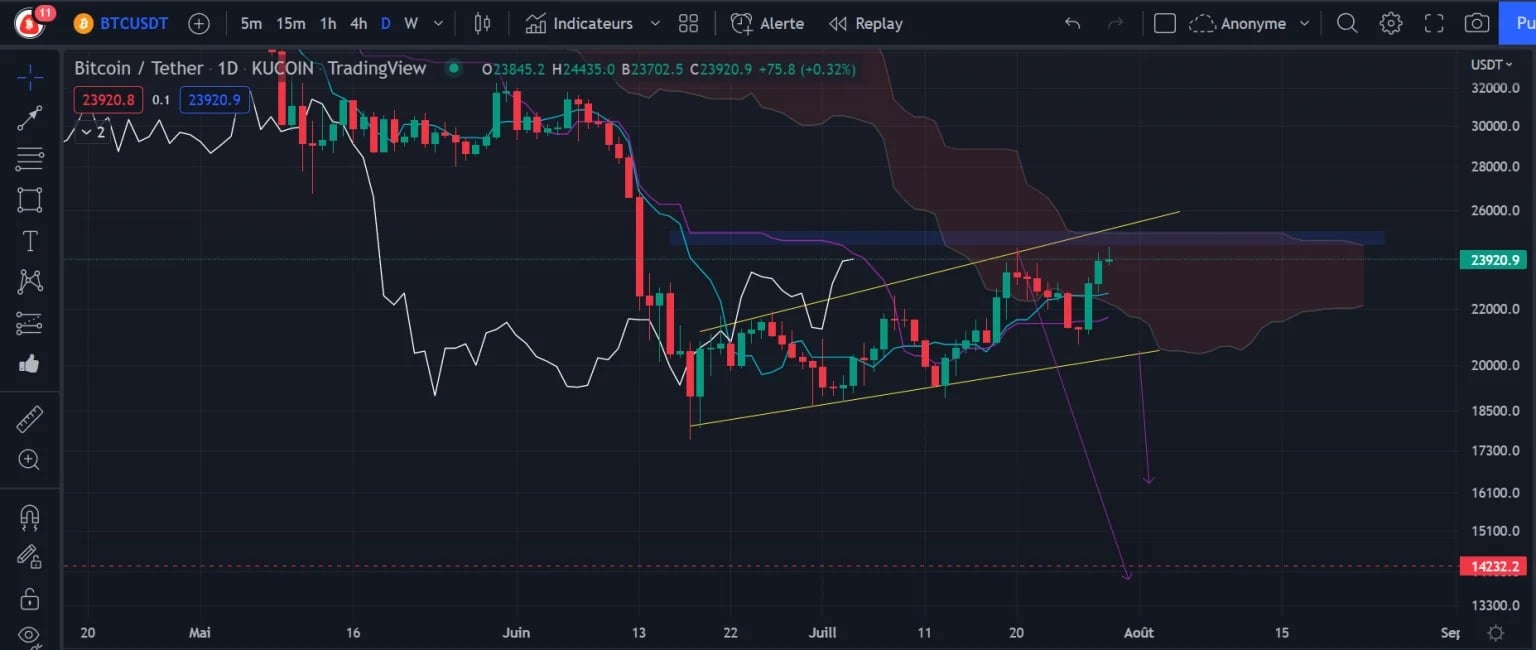Take a chart snapshot with camera icon
This screenshot has height=650, width=1536.
pyautogui.click(x=1477, y=23)
